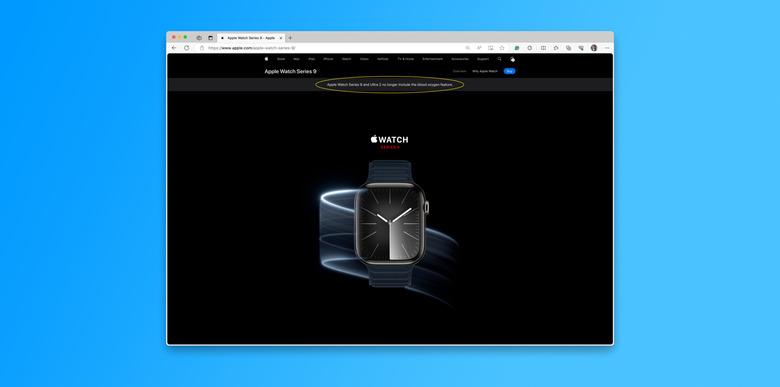Open the zoom magnifier icon in address bar

click(x=468, y=48)
